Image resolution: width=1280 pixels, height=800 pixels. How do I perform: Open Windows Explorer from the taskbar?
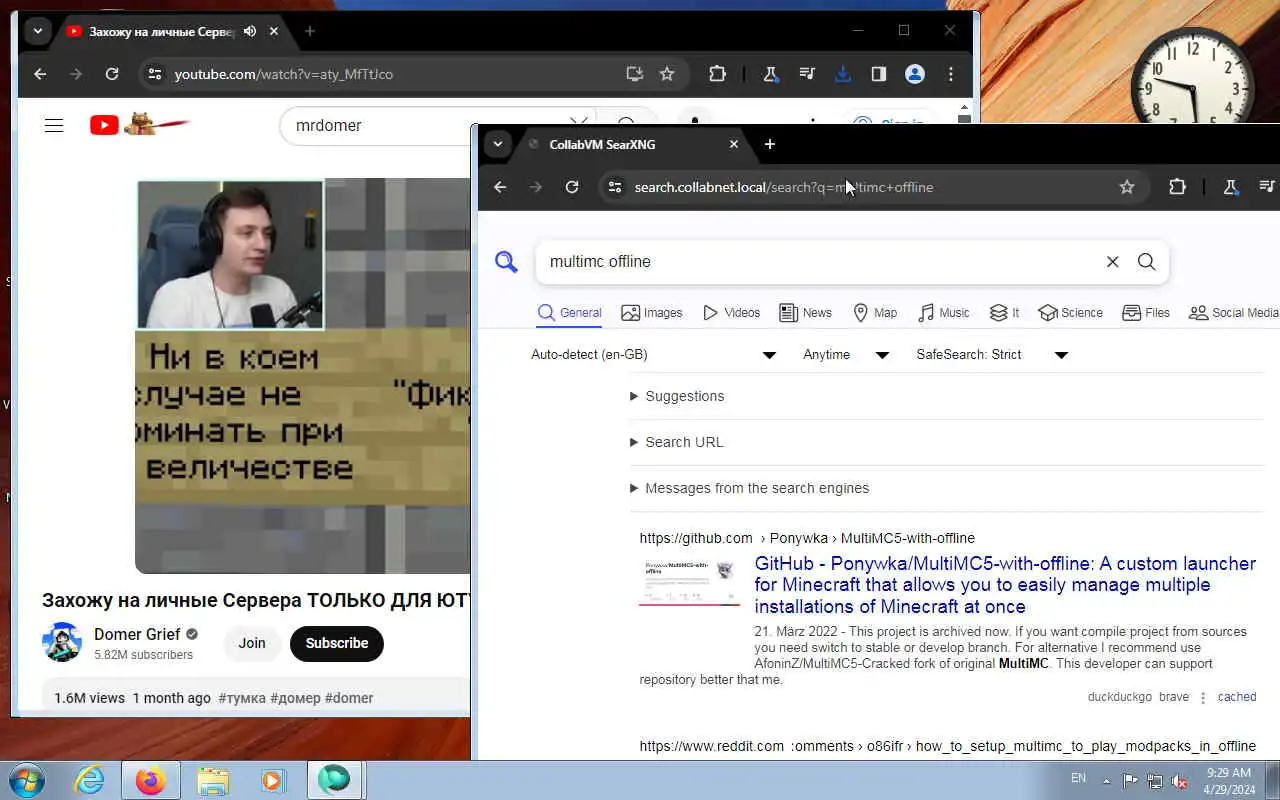tap(212, 780)
